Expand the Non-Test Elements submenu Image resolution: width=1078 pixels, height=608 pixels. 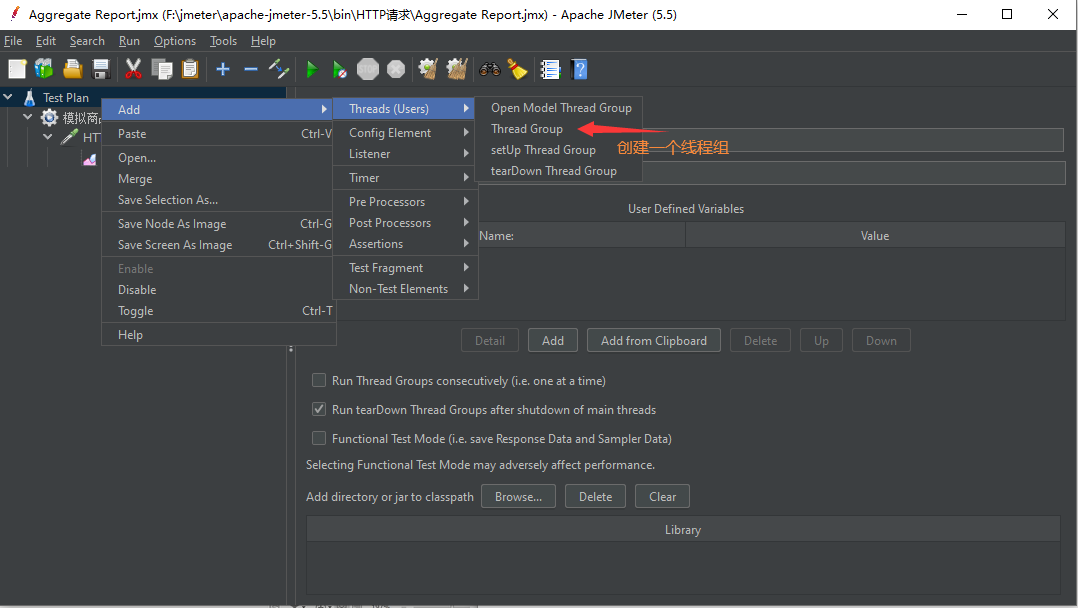click(406, 289)
